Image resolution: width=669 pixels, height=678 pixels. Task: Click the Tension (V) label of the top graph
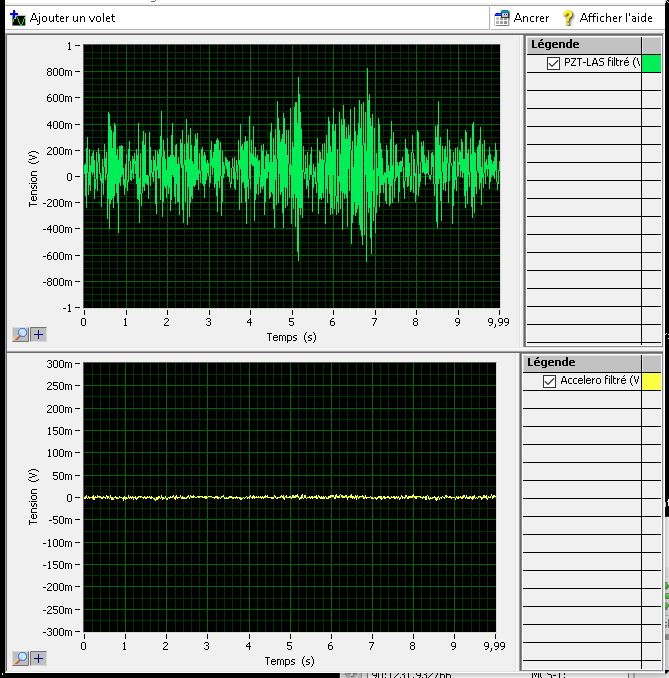33,178
